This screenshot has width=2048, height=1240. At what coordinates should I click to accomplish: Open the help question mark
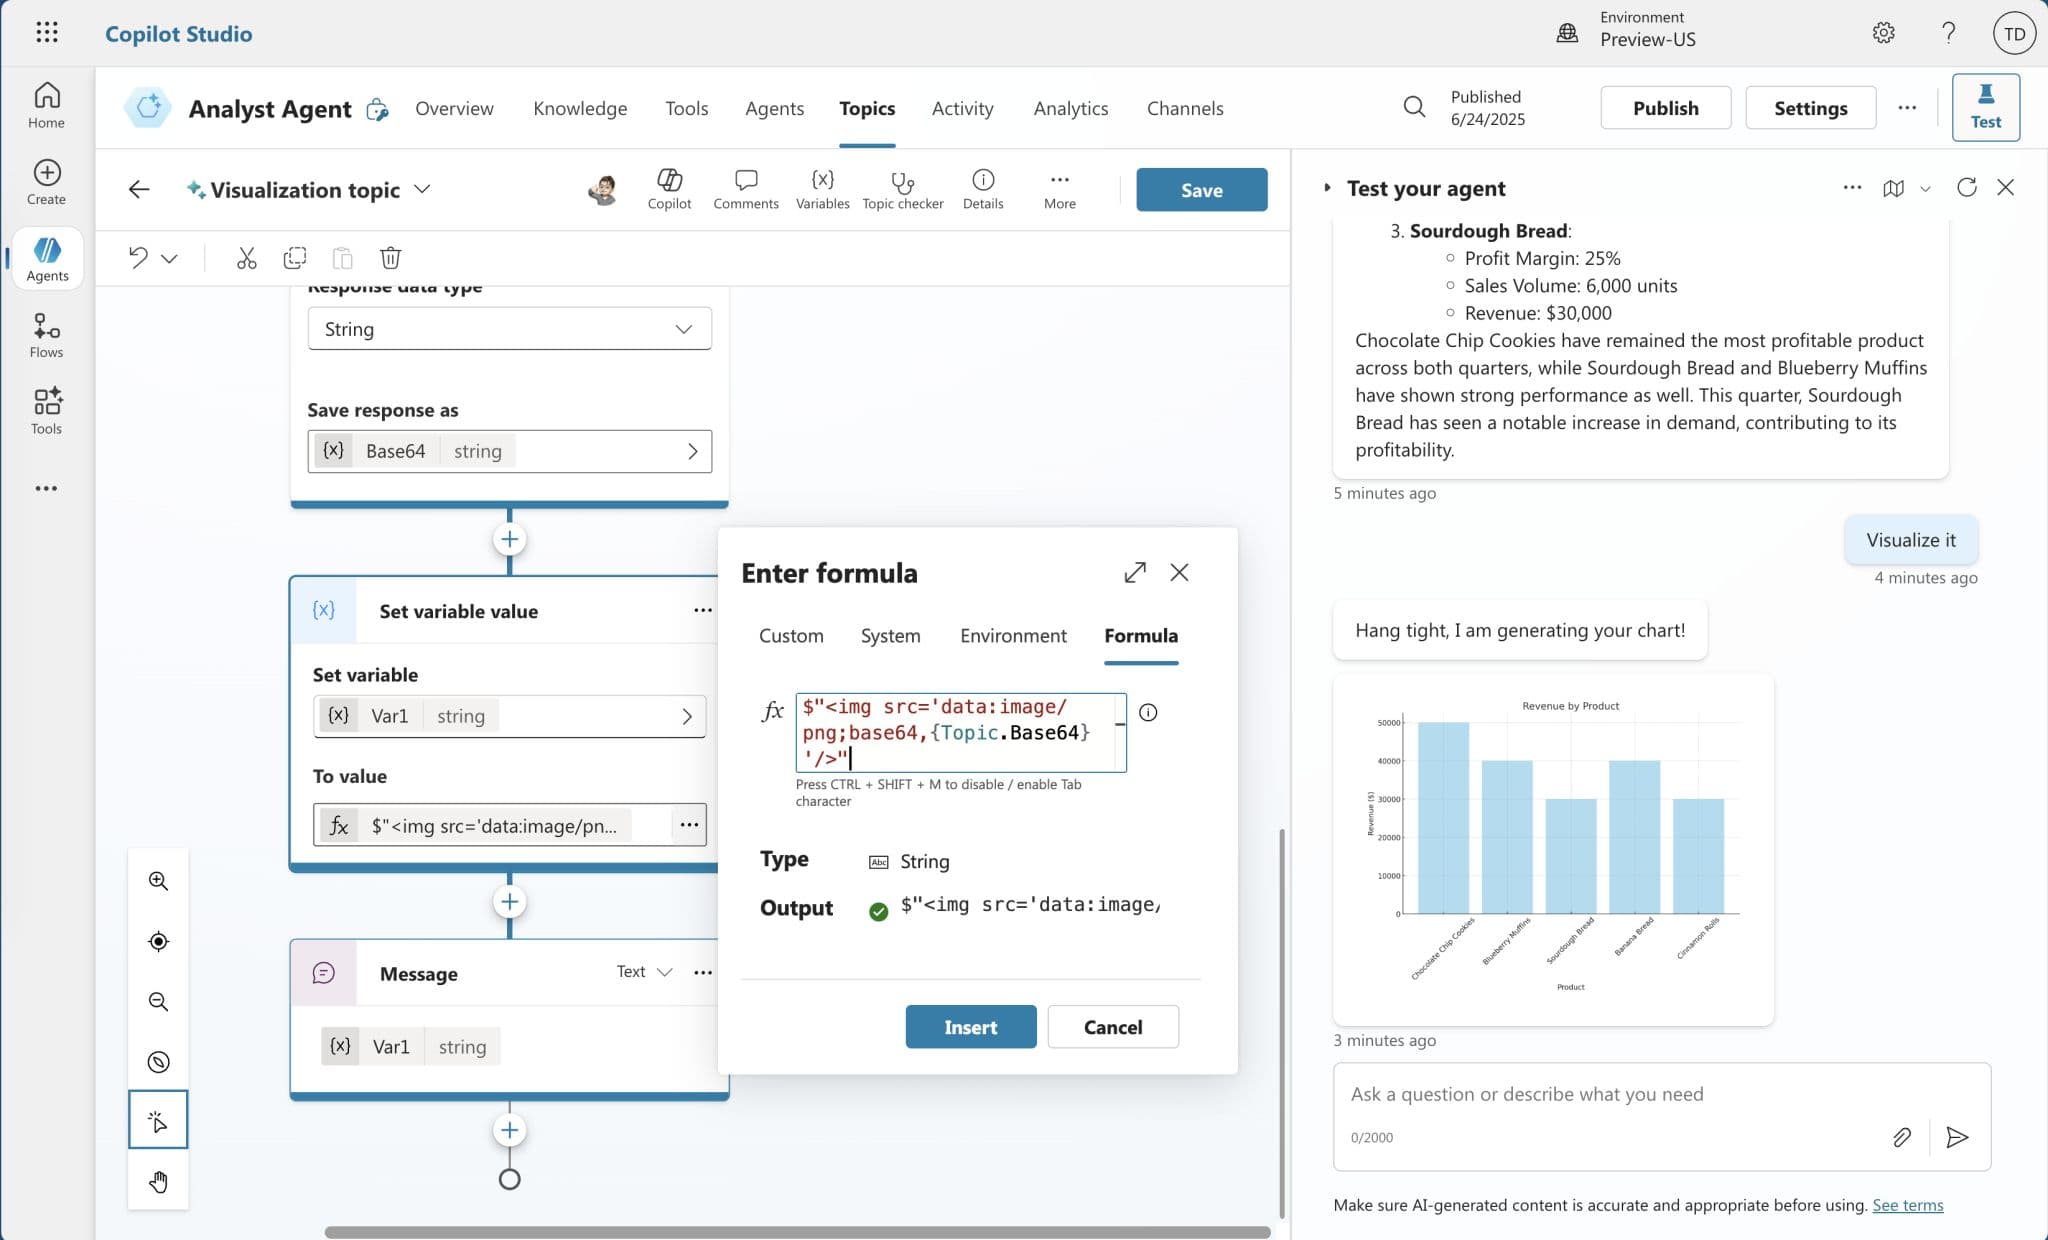point(1948,33)
